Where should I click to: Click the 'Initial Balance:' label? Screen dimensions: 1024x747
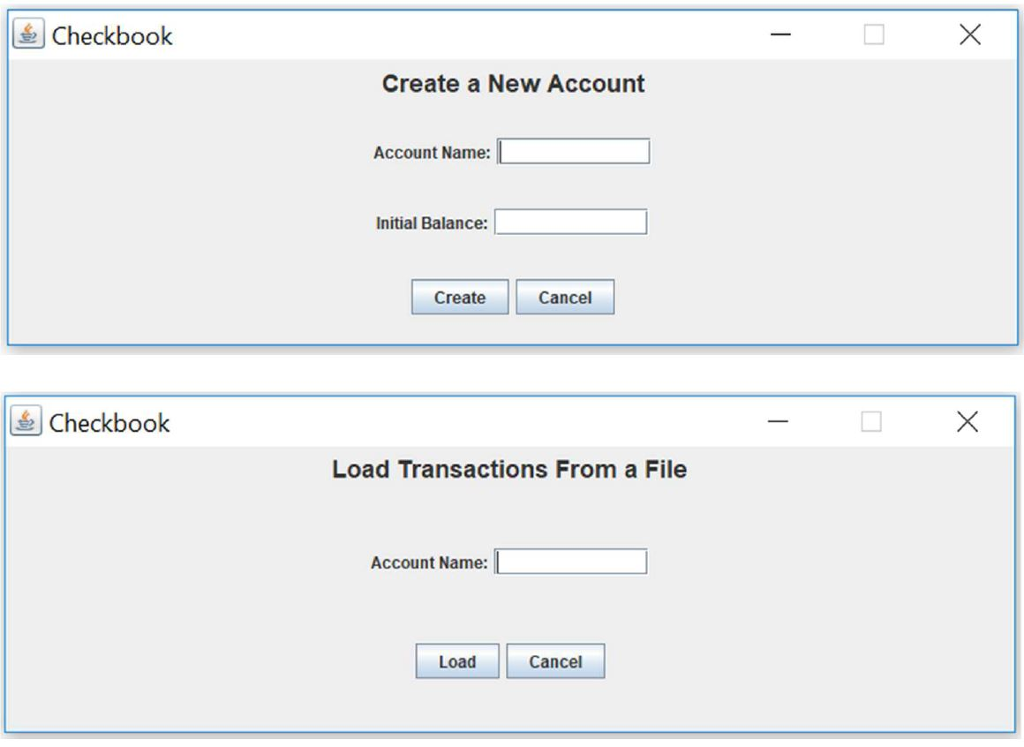(x=432, y=223)
